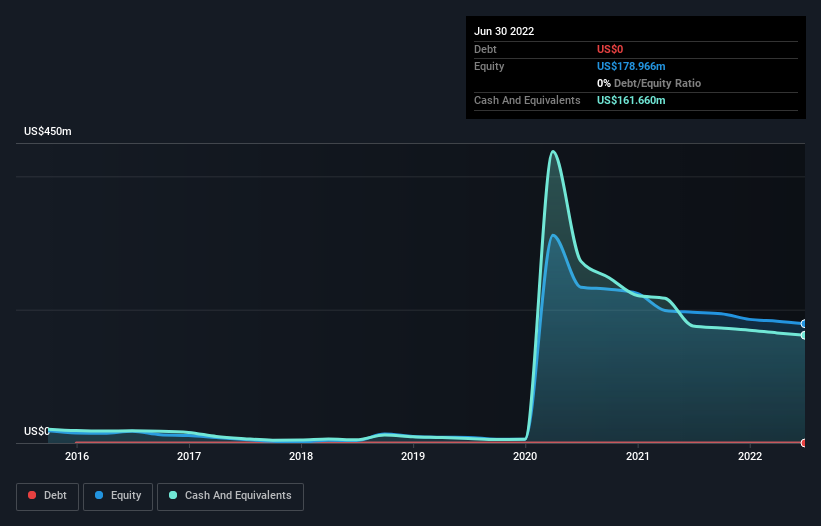Click Cash And Equivalents label in tooltip

(527, 100)
